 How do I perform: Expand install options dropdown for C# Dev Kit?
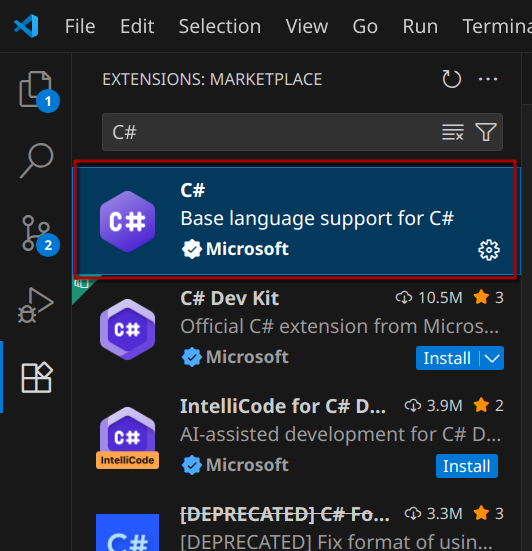pos(492,358)
